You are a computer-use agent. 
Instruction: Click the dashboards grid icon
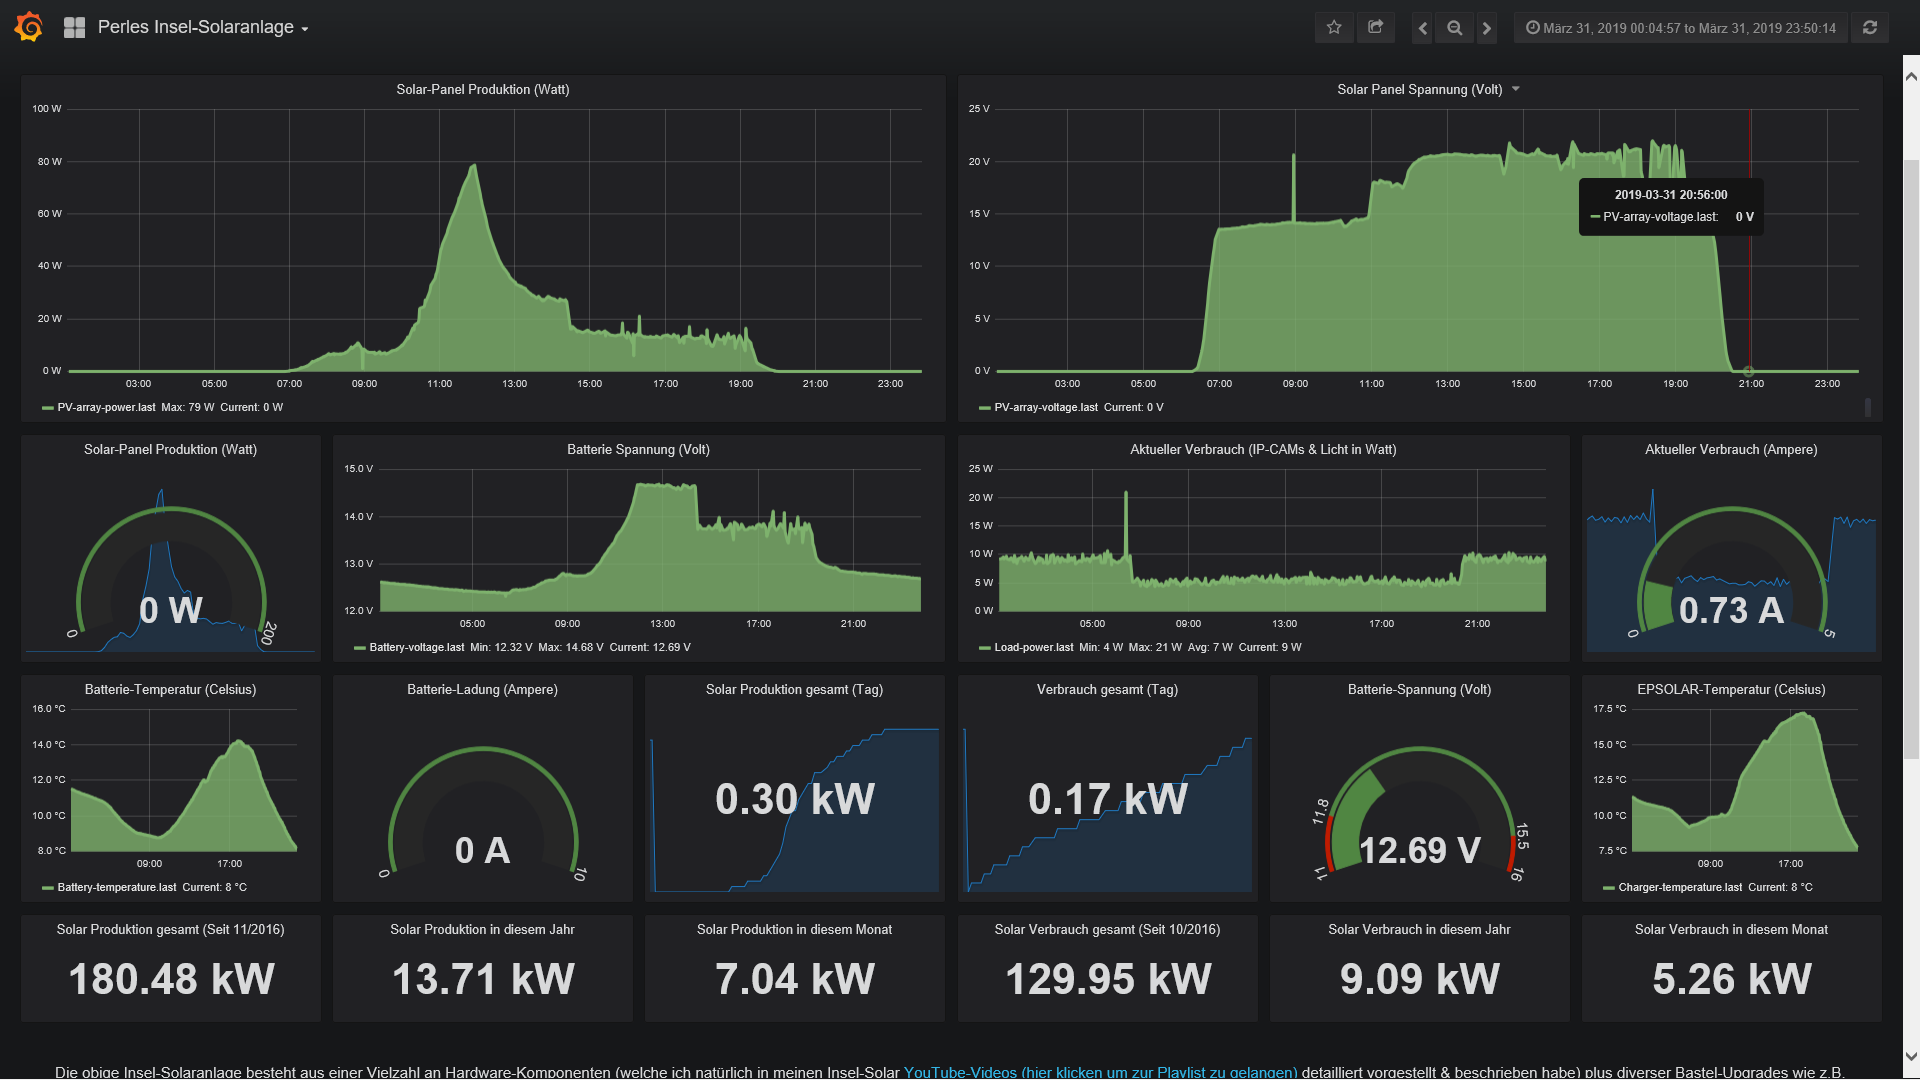point(74,28)
